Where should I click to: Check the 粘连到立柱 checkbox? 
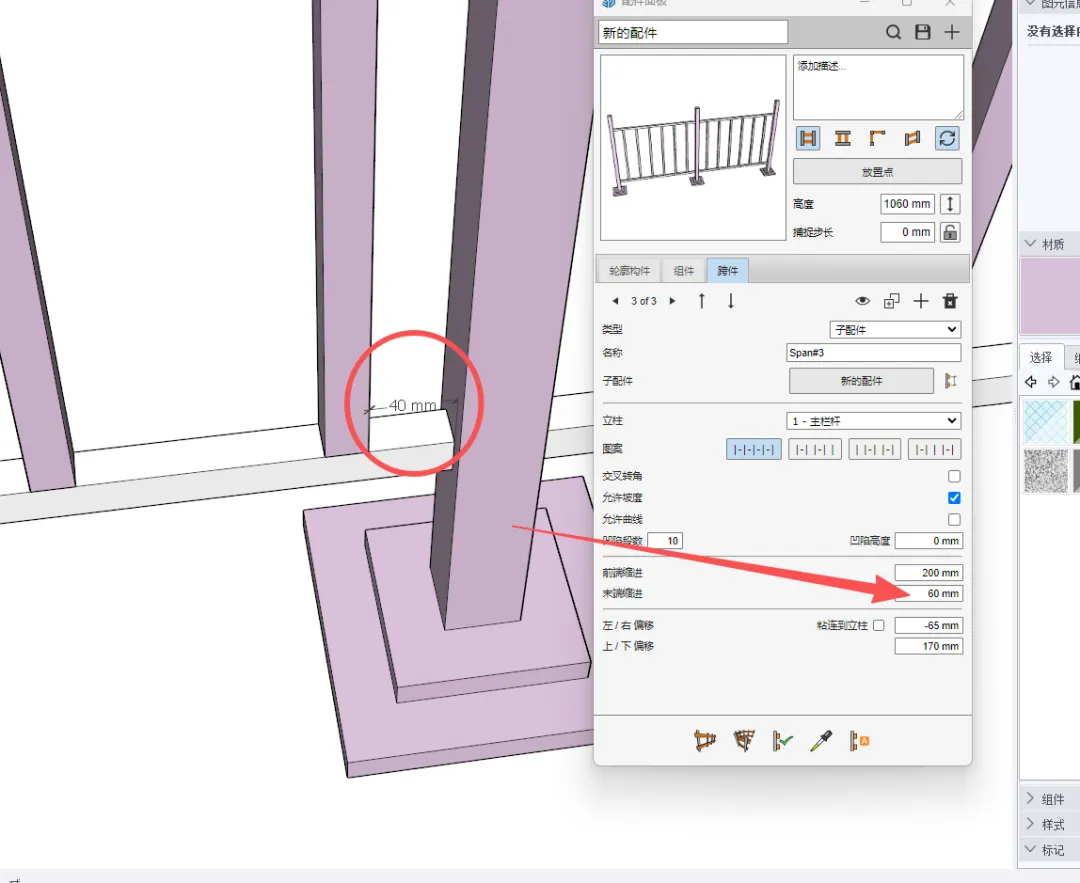[x=878, y=625]
